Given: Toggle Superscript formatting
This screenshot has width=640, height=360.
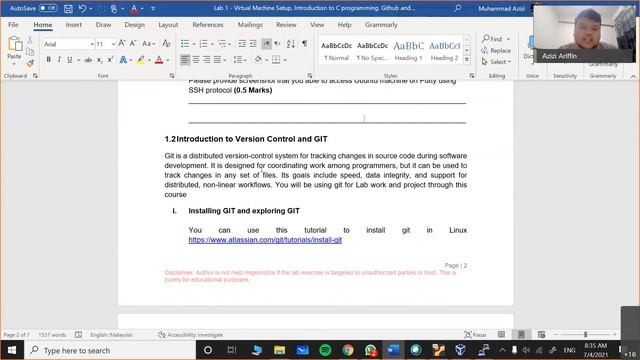Looking at the screenshot, I should click(x=110, y=60).
